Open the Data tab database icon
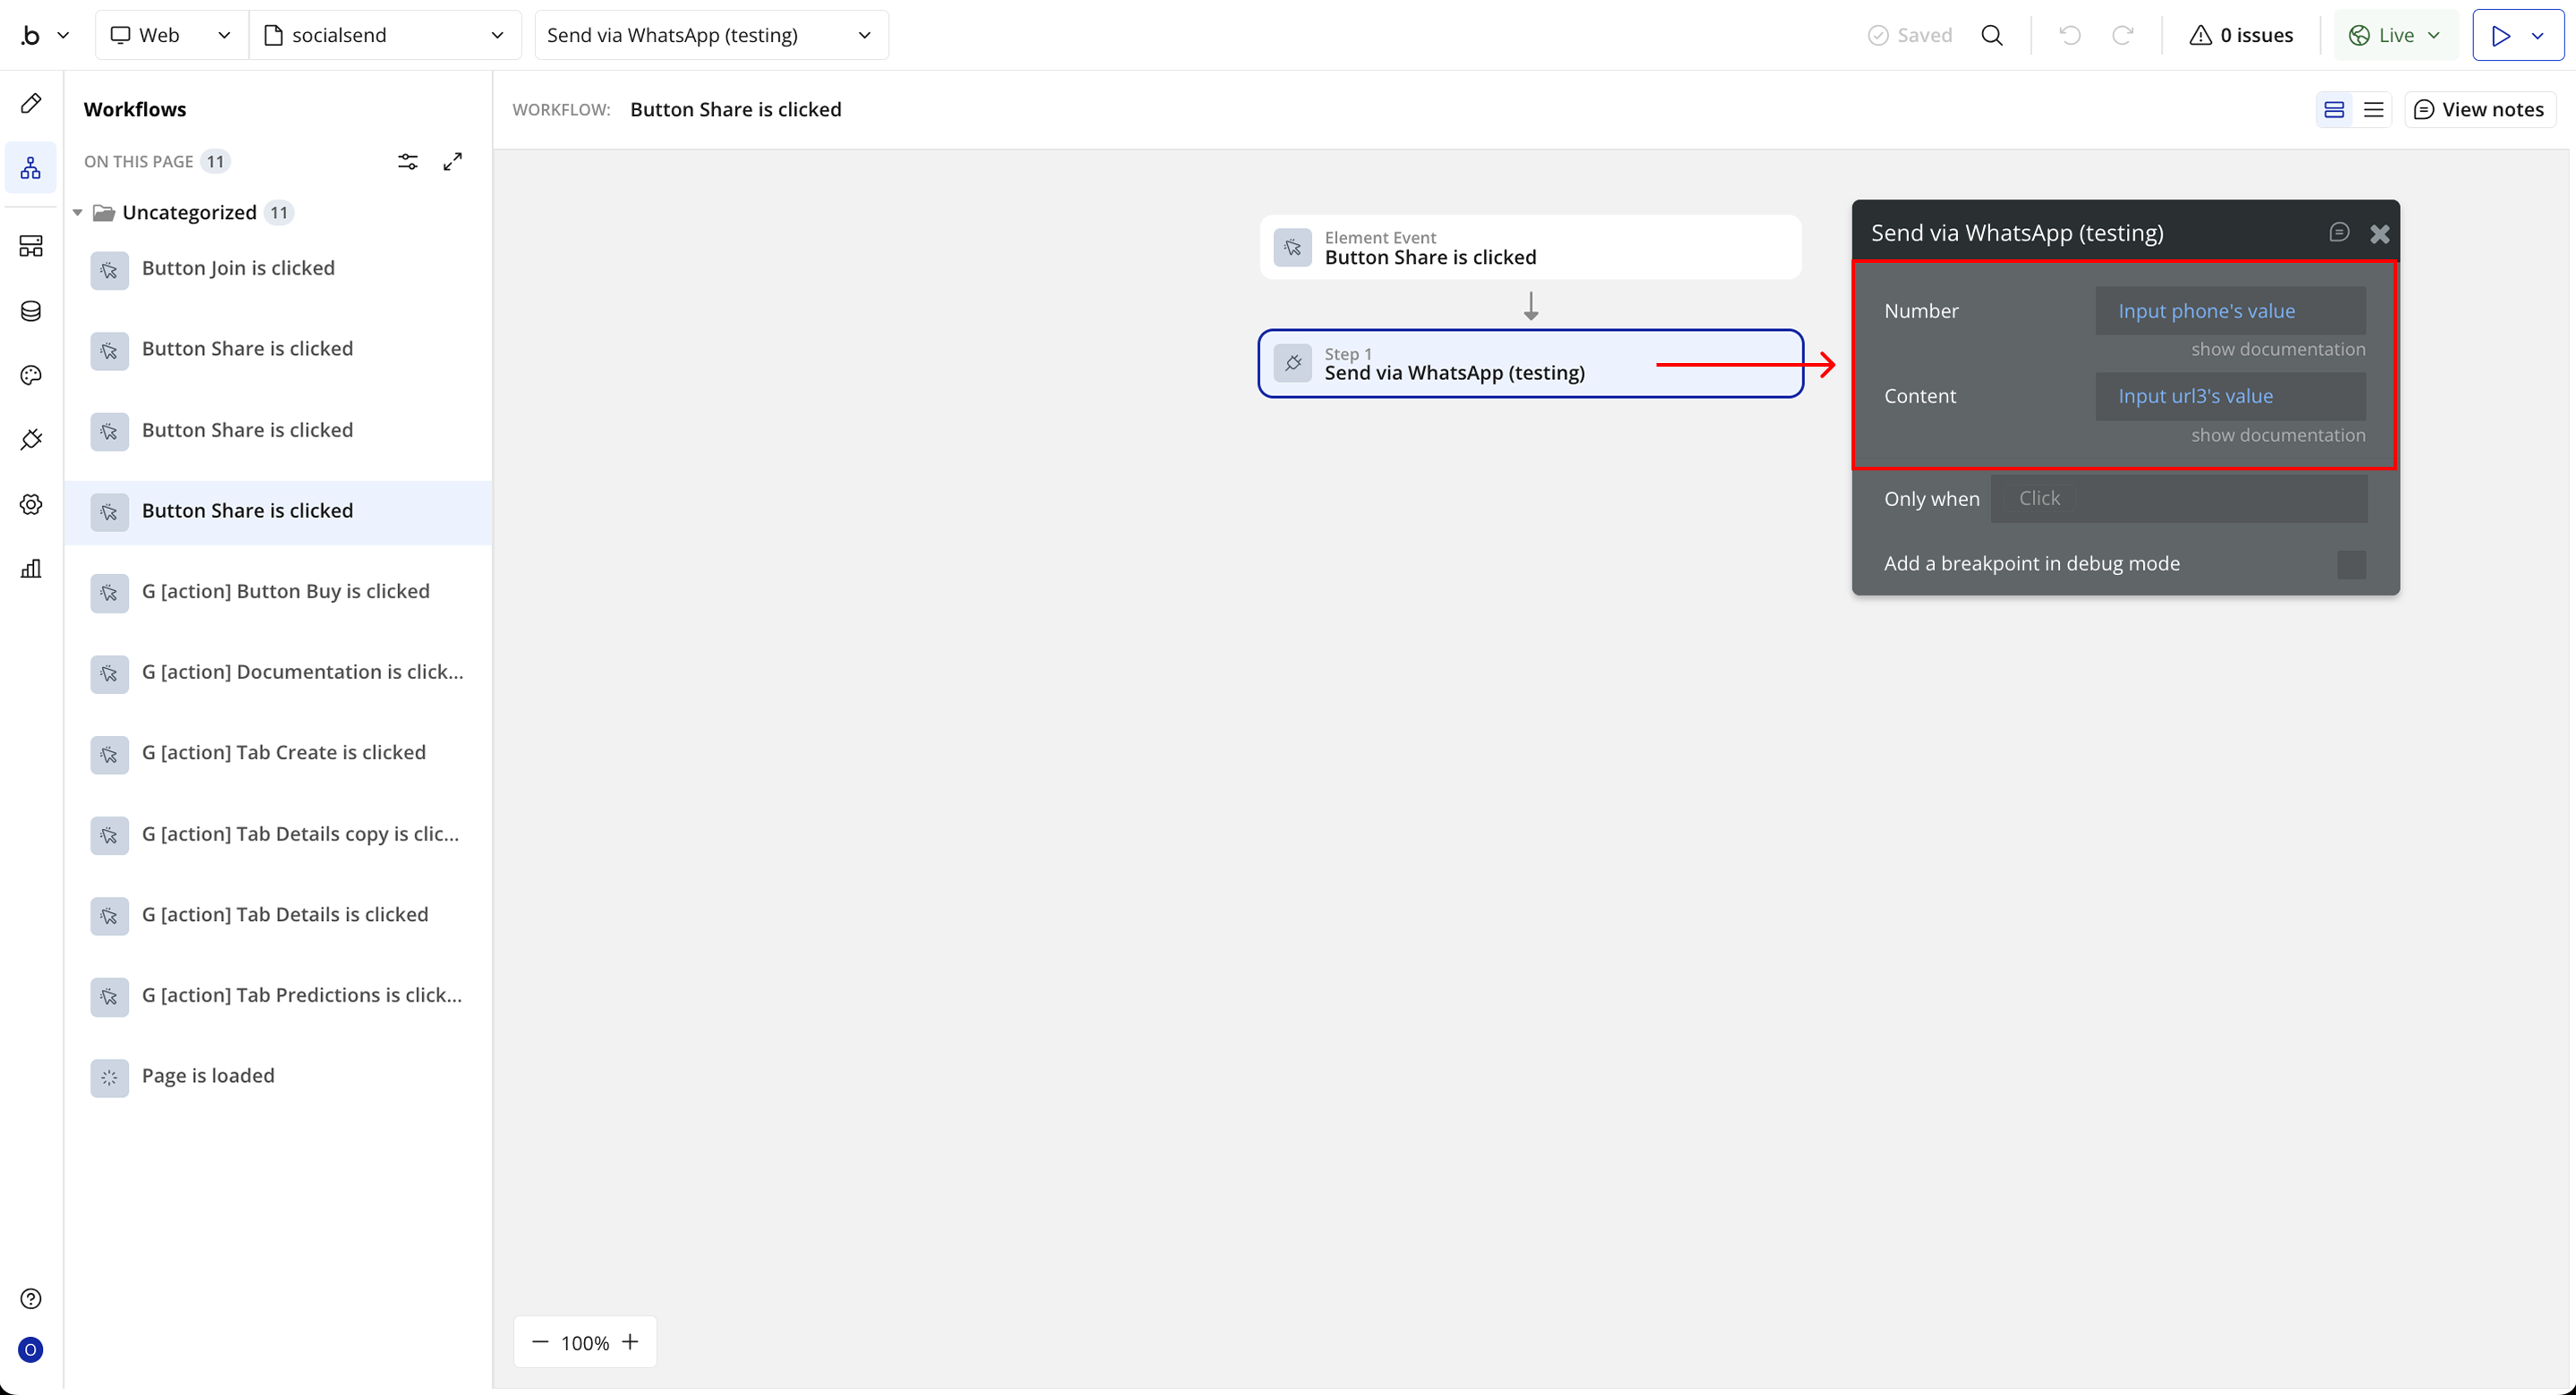2576x1395 pixels. pos(31,311)
